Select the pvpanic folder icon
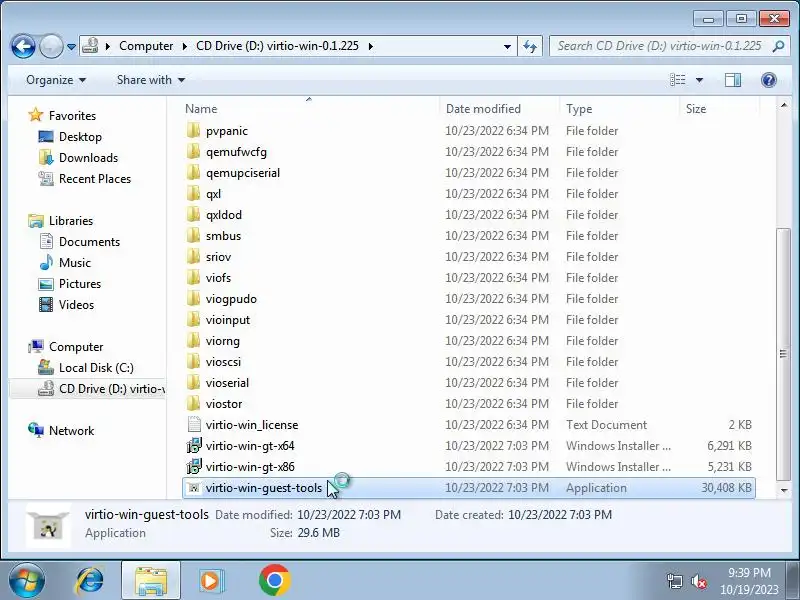800x600 pixels. pyautogui.click(x=193, y=131)
